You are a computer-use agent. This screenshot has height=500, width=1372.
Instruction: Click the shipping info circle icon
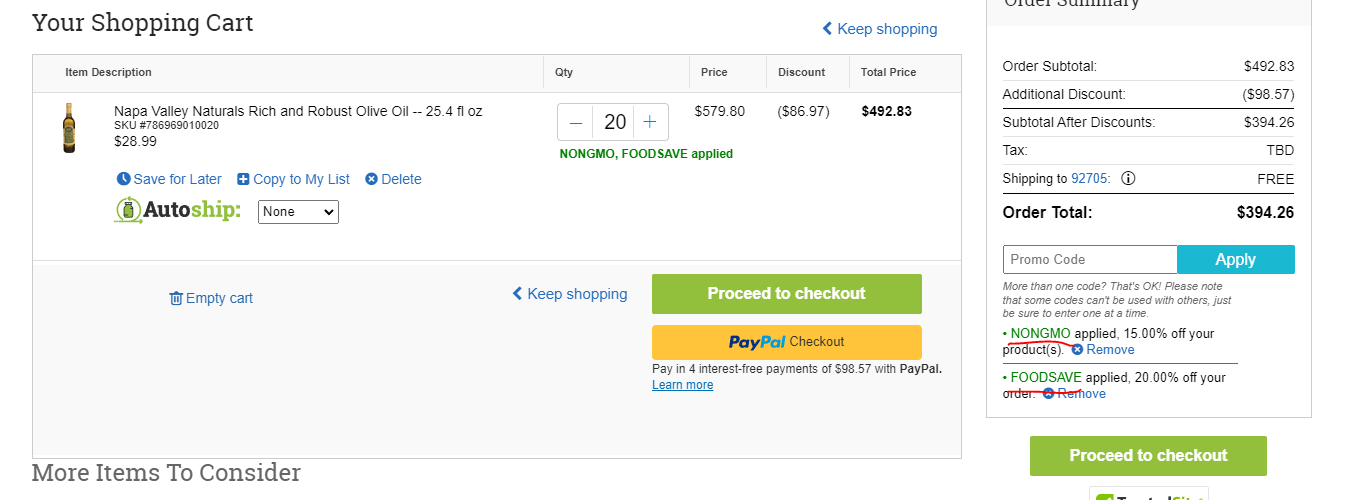pyautogui.click(x=1128, y=179)
